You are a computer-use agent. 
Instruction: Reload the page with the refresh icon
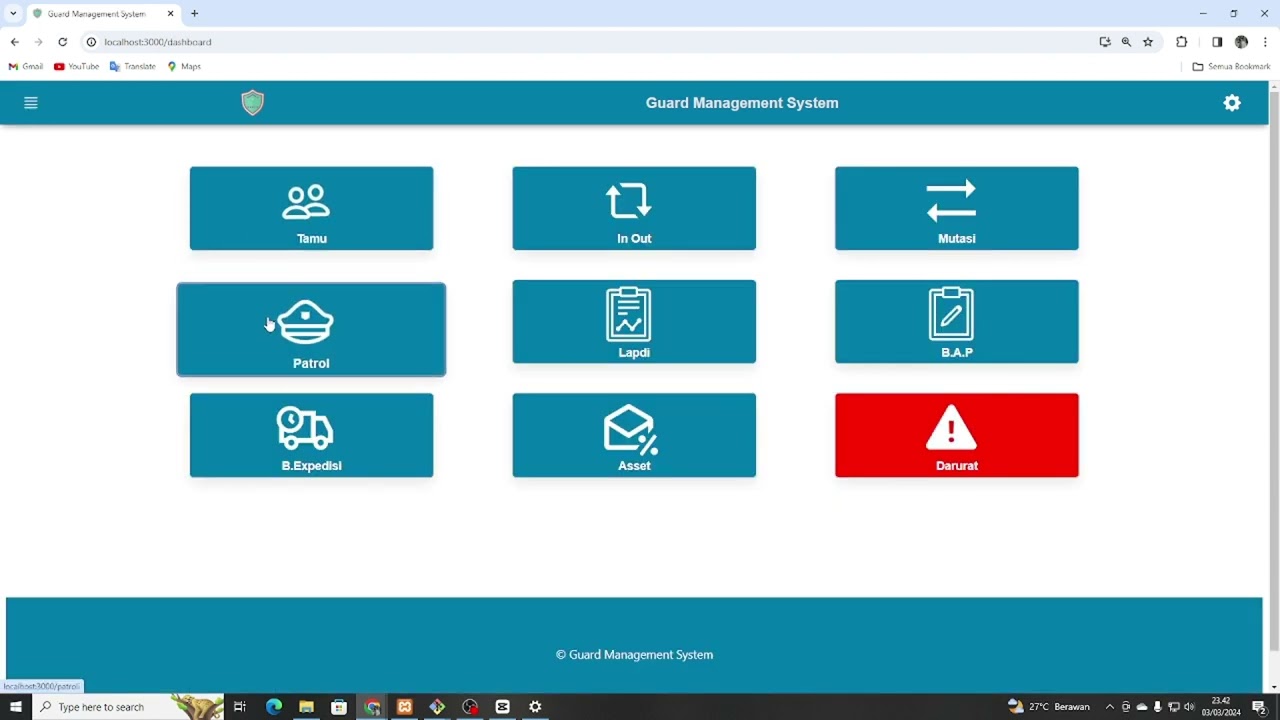tap(62, 42)
